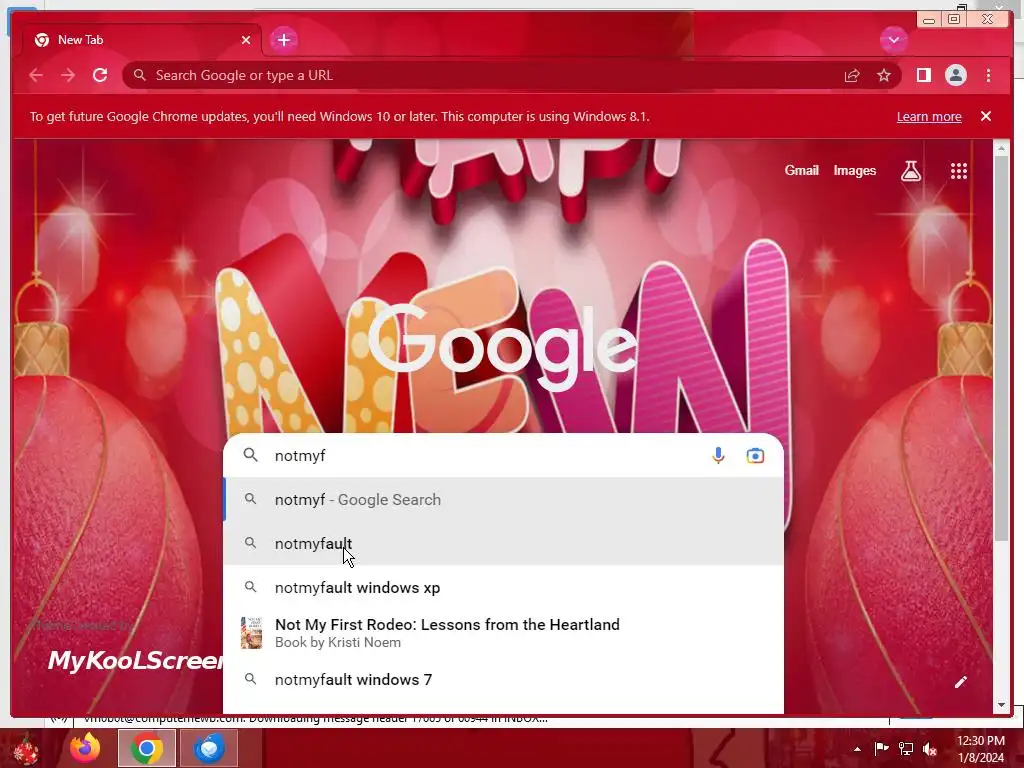Viewport: 1024px width, 768px height.
Task: Open muted volume tray icon
Action: pyautogui.click(x=930, y=748)
